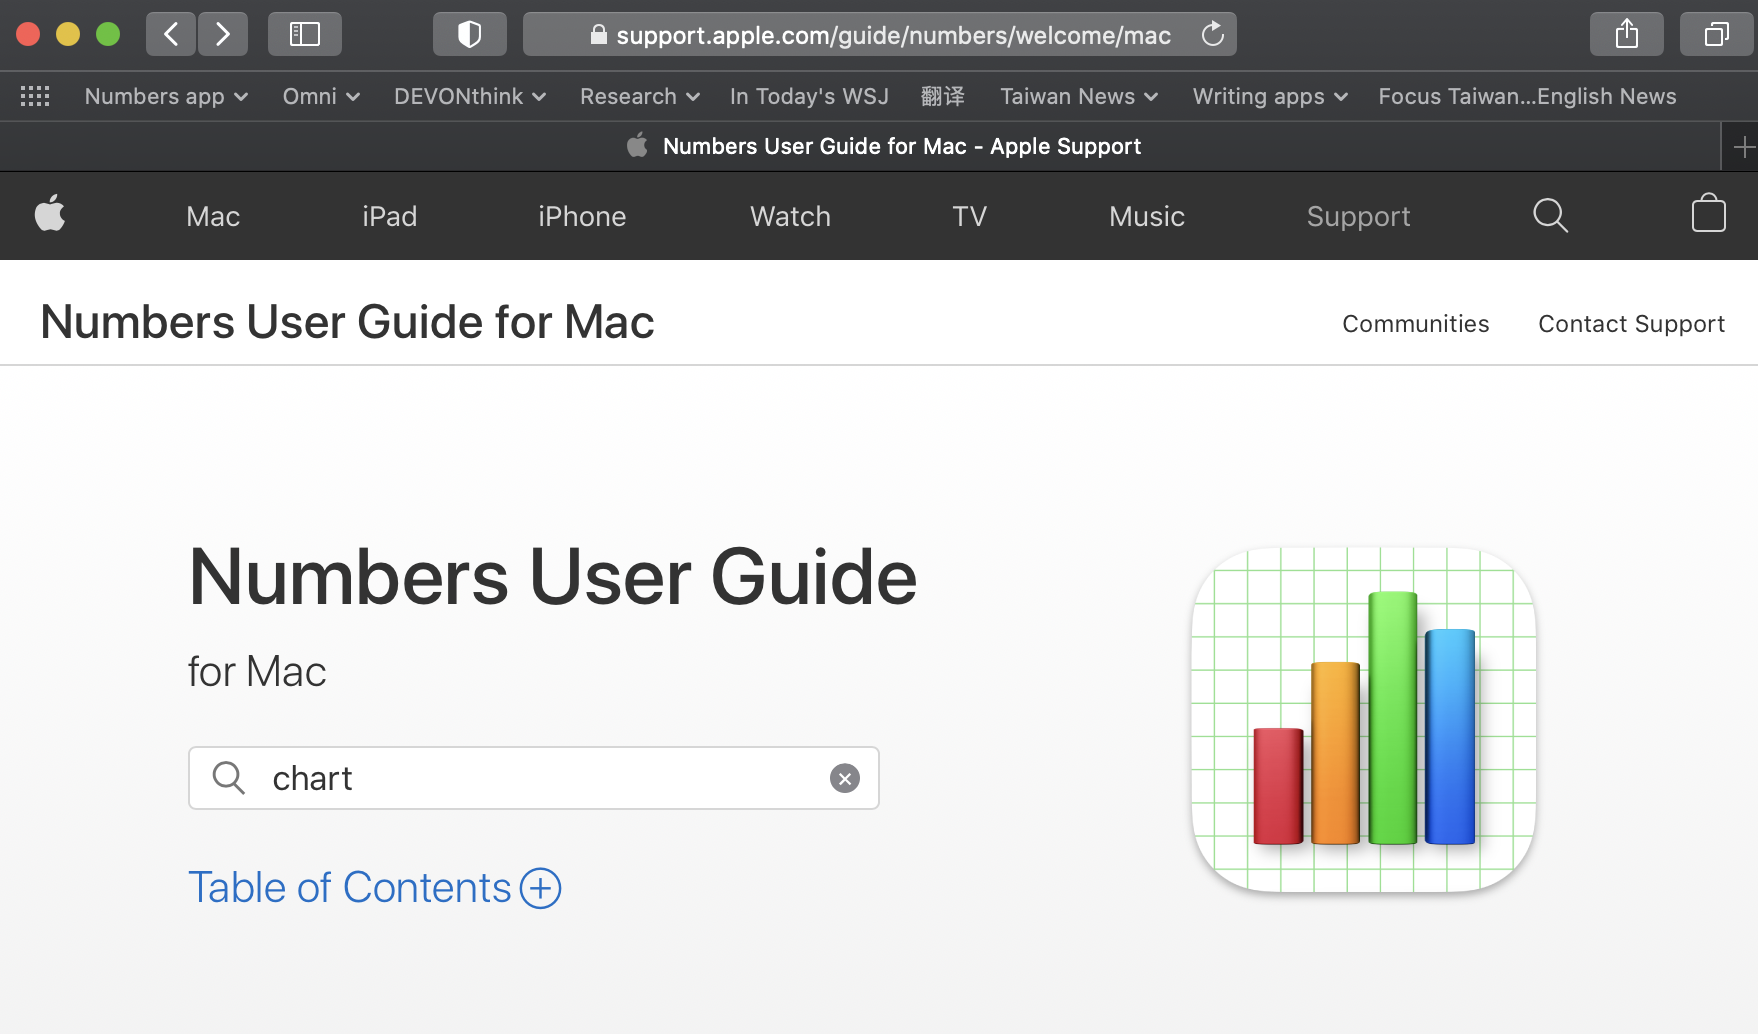Select the iPad navigation item

coord(390,216)
